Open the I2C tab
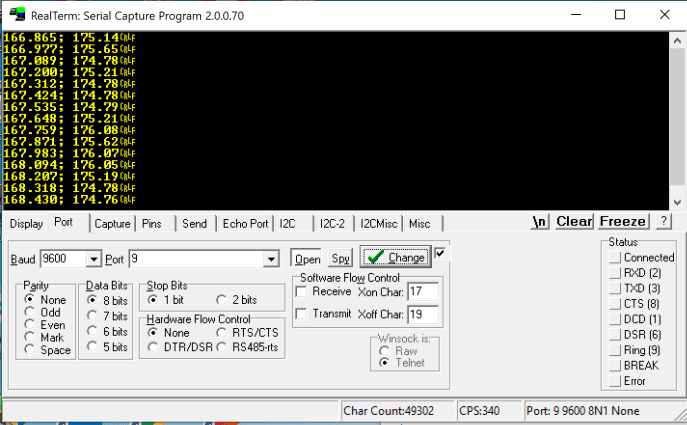The height and width of the screenshot is (425, 687). pos(288,224)
